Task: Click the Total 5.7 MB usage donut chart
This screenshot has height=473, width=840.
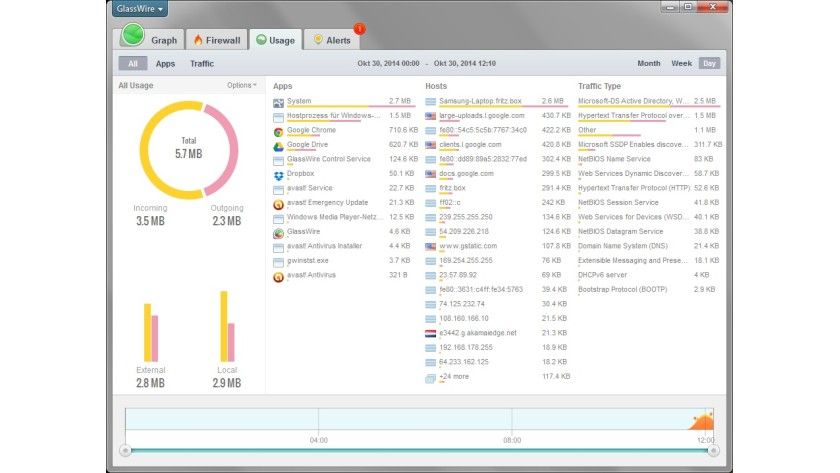Action: [x=189, y=150]
